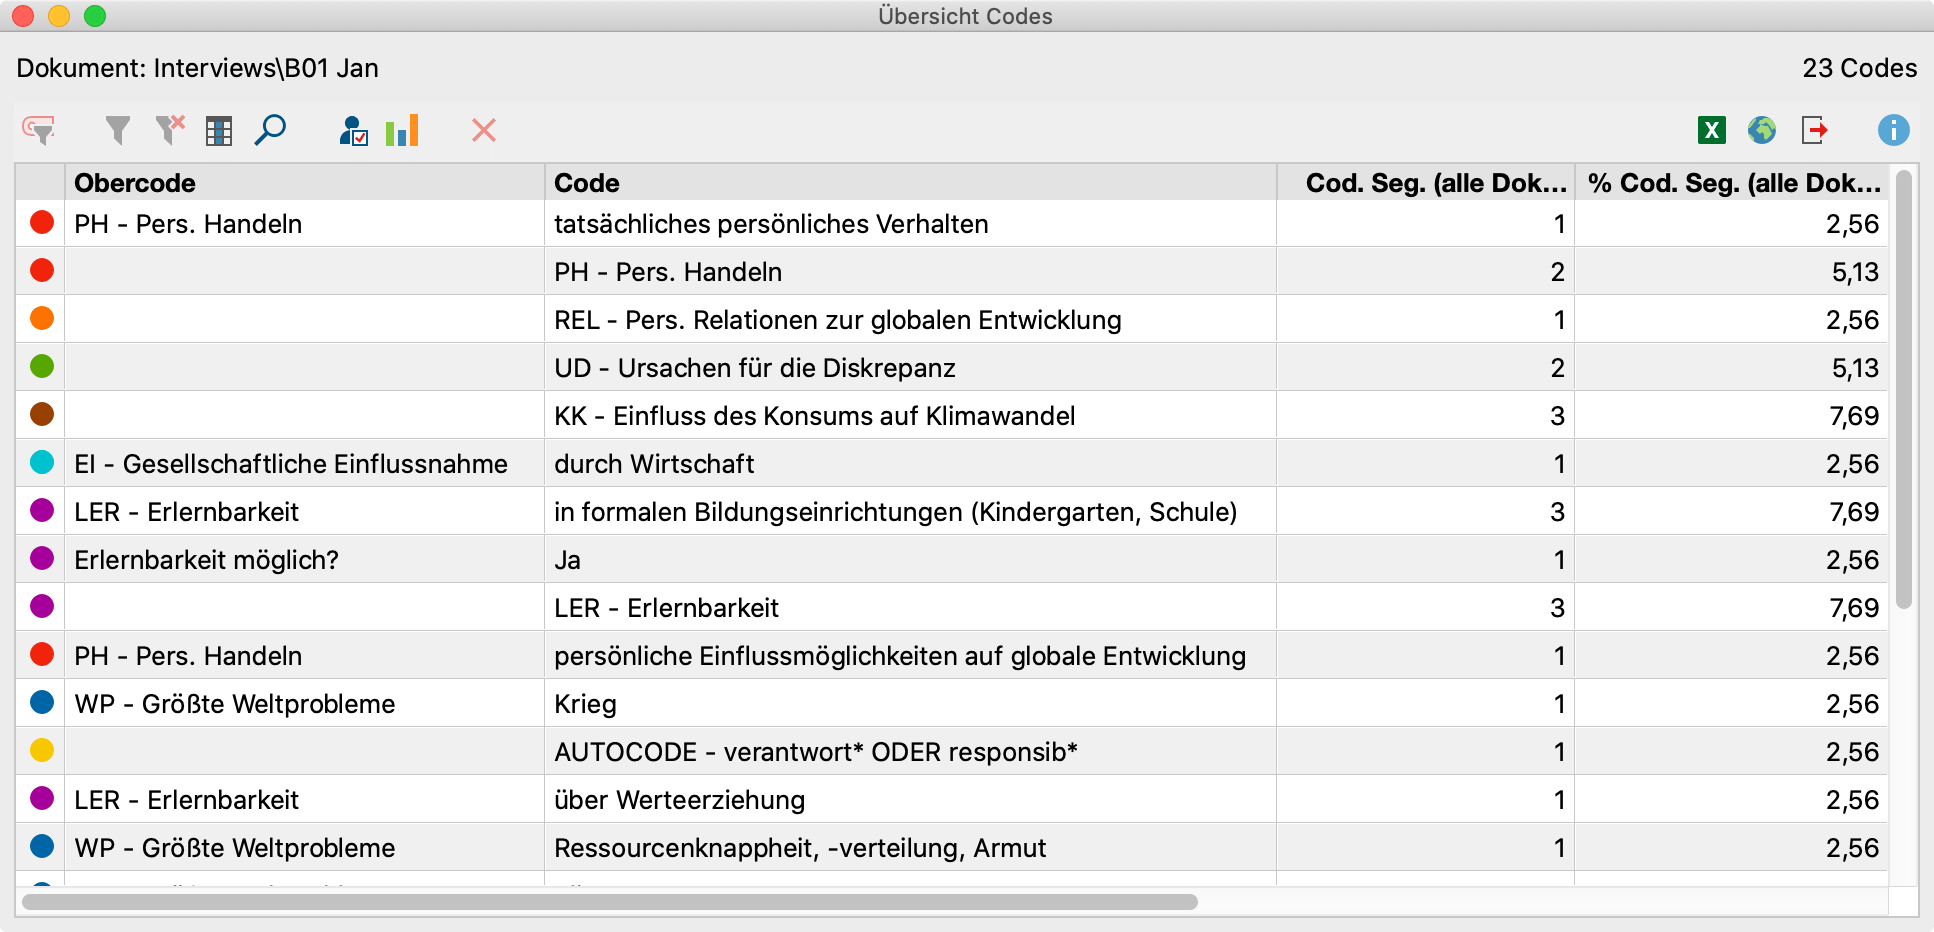Select the AUTOCODE - verantwort* ODER responsib* row
Image resolution: width=1934 pixels, height=932 pixels.
click(815, 751)
